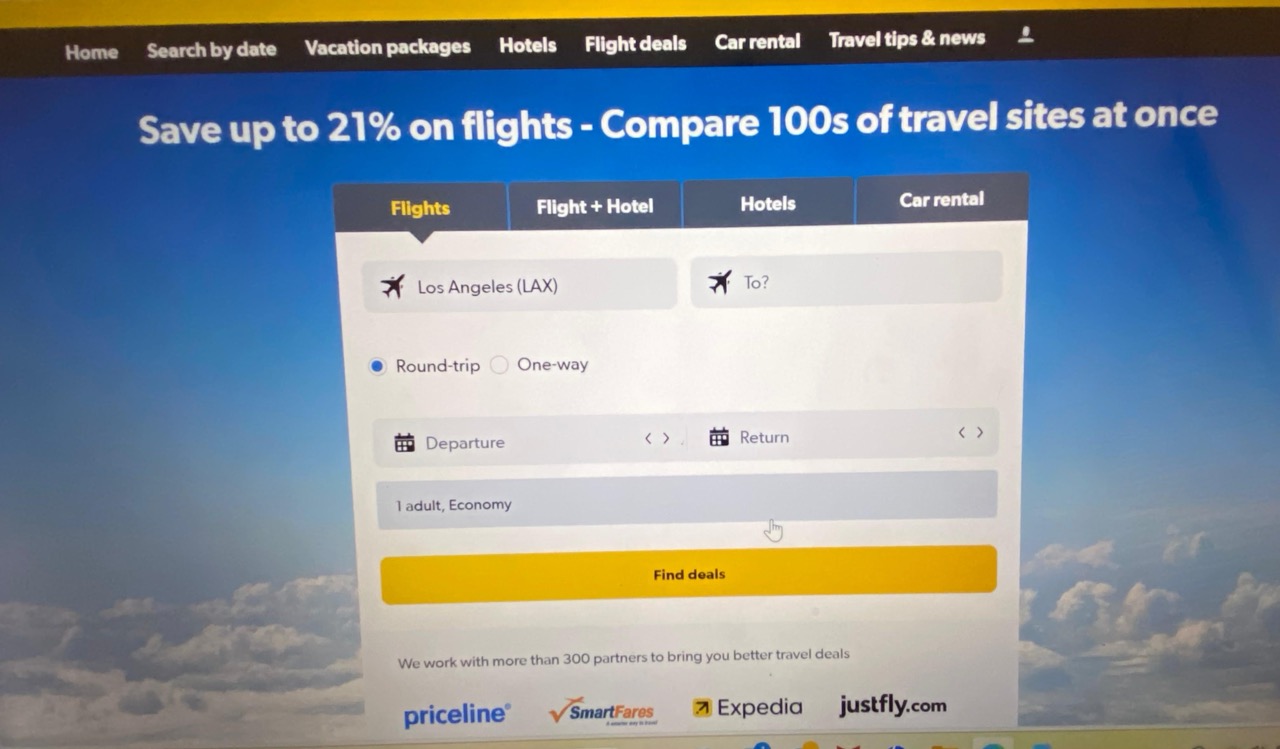
Task: Open the Travel tips & news link
Action: tap(907, 39)
